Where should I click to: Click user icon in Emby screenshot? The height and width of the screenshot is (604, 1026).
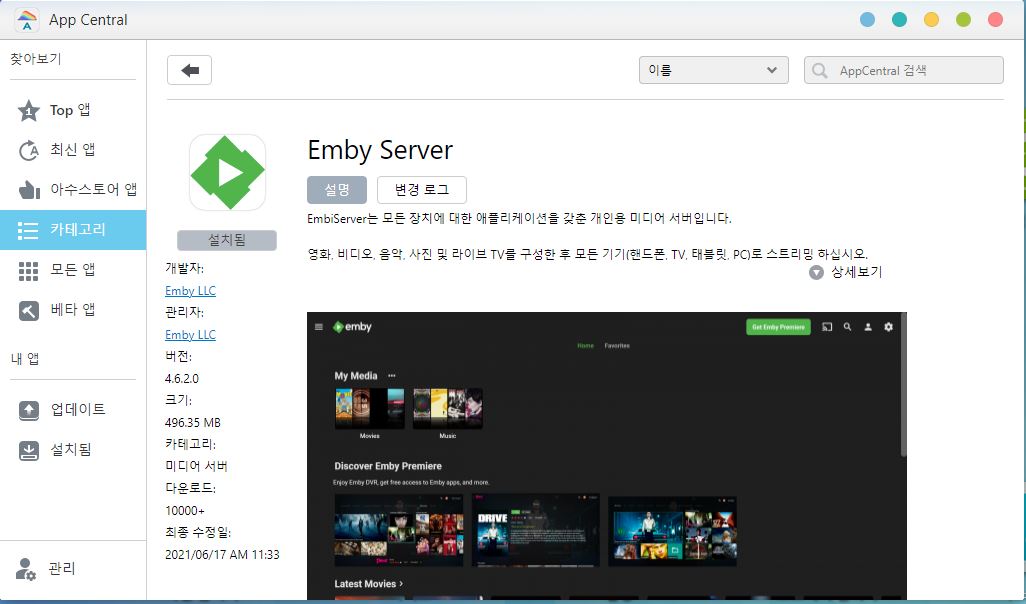pos(868,327)
